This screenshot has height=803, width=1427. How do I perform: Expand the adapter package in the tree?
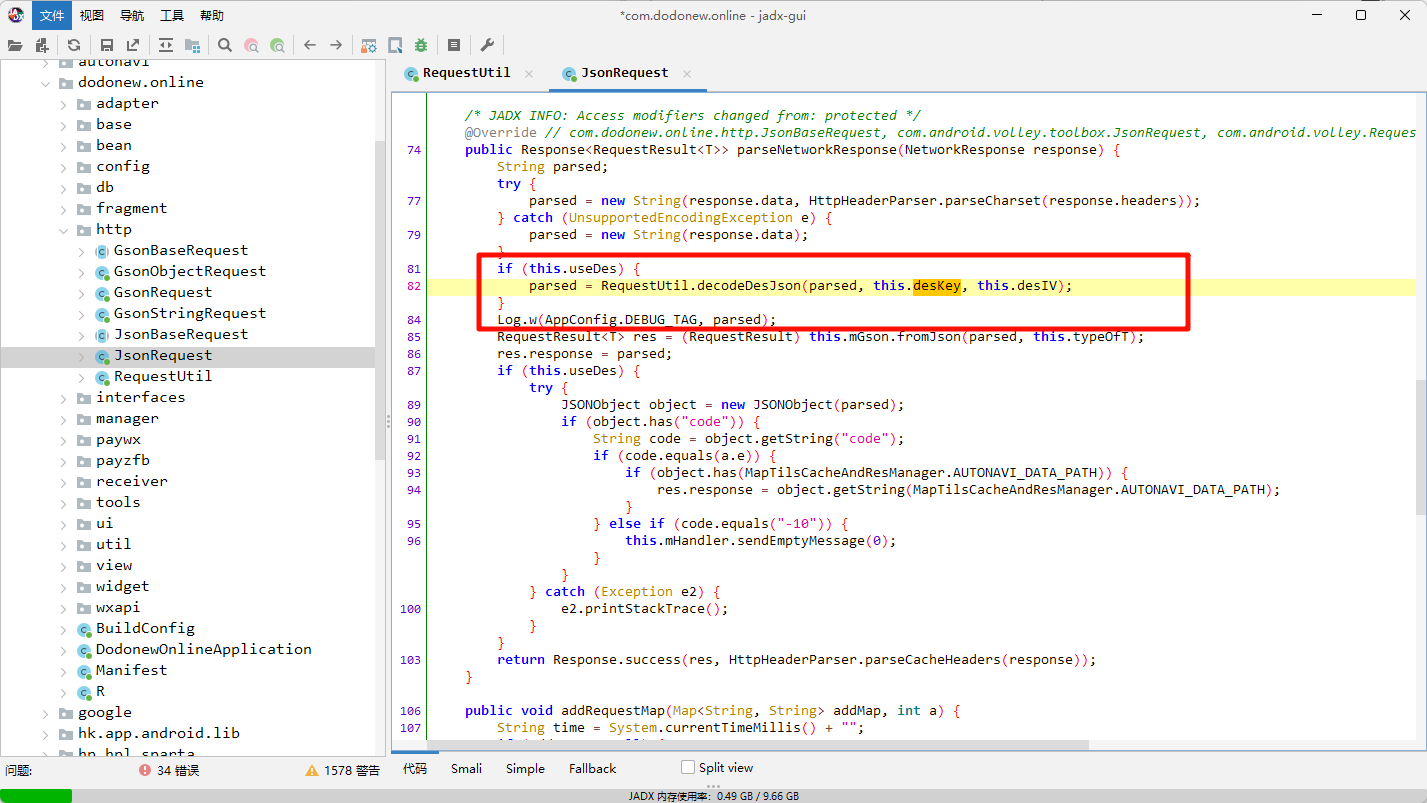click(x=63, y=103)
